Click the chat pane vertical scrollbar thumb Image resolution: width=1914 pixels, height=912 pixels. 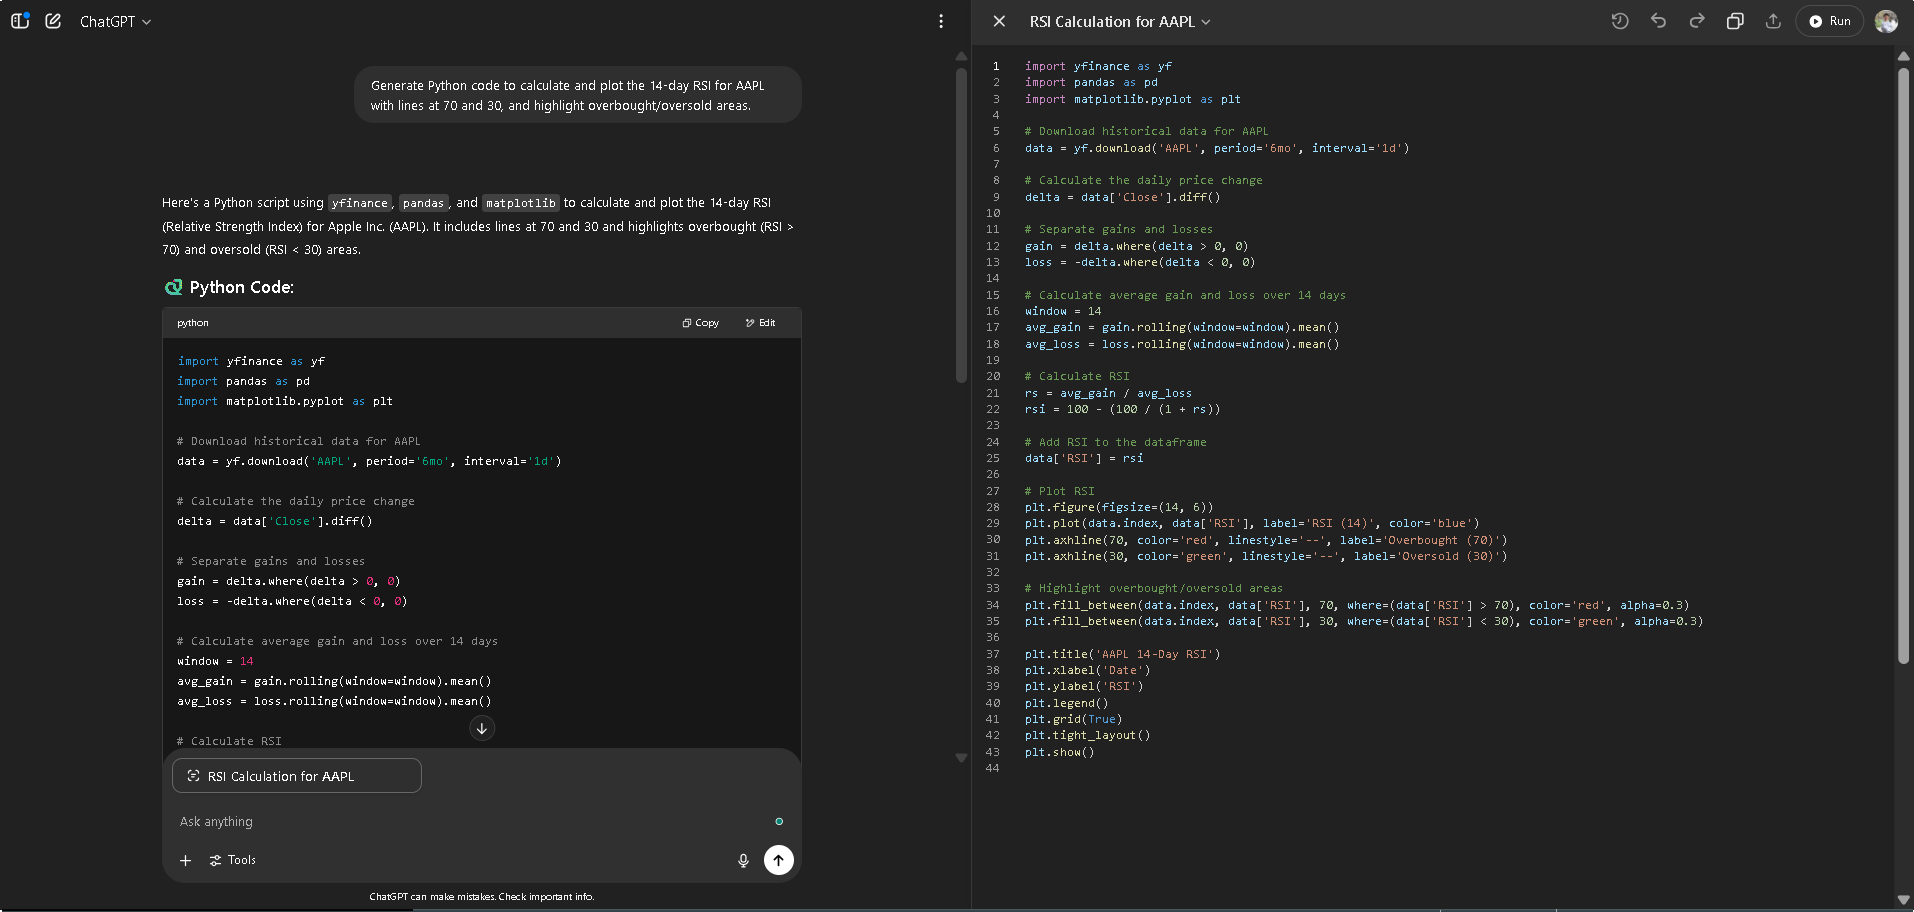coord(961,225)
